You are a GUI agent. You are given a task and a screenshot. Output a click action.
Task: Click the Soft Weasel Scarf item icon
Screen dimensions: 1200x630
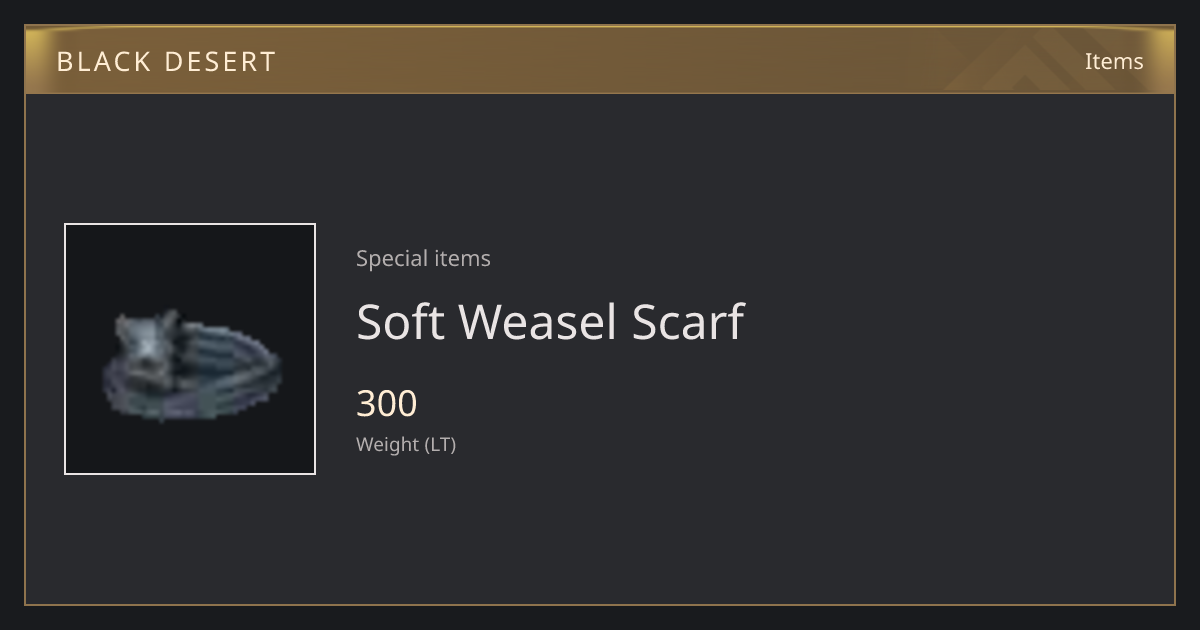click(x=190, y=349)
